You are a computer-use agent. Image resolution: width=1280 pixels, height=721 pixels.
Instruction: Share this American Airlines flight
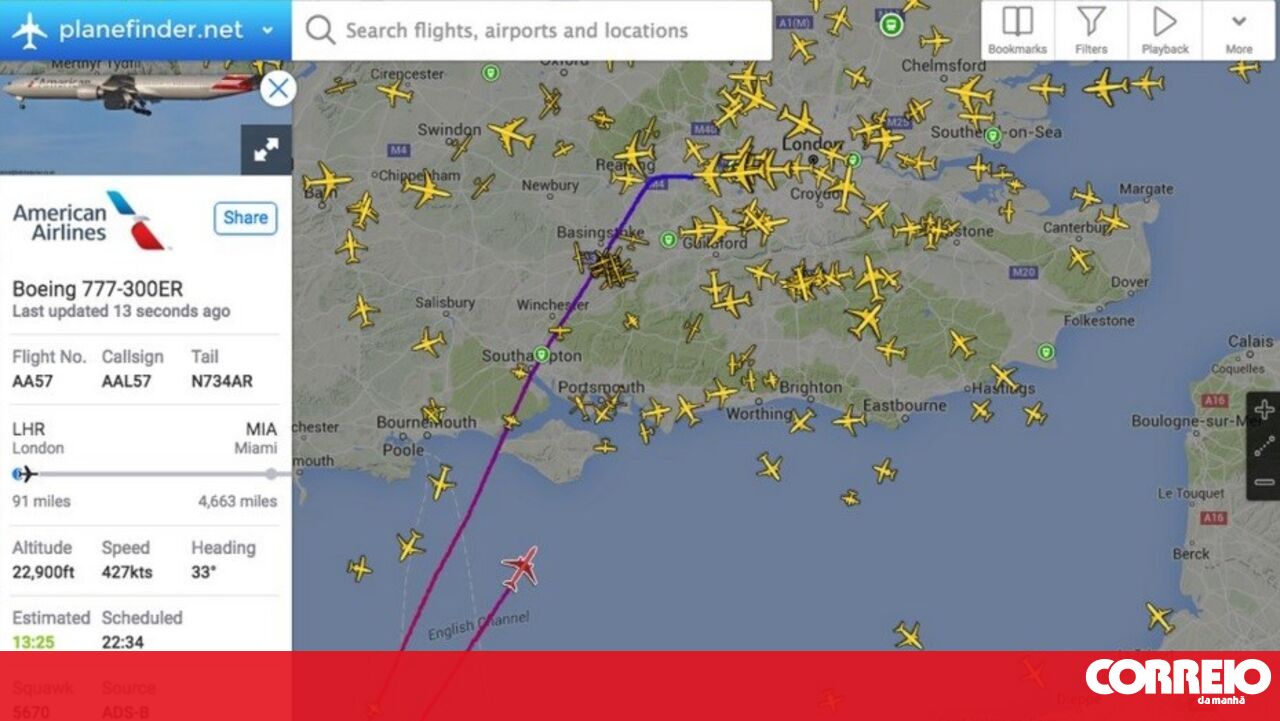245,218
